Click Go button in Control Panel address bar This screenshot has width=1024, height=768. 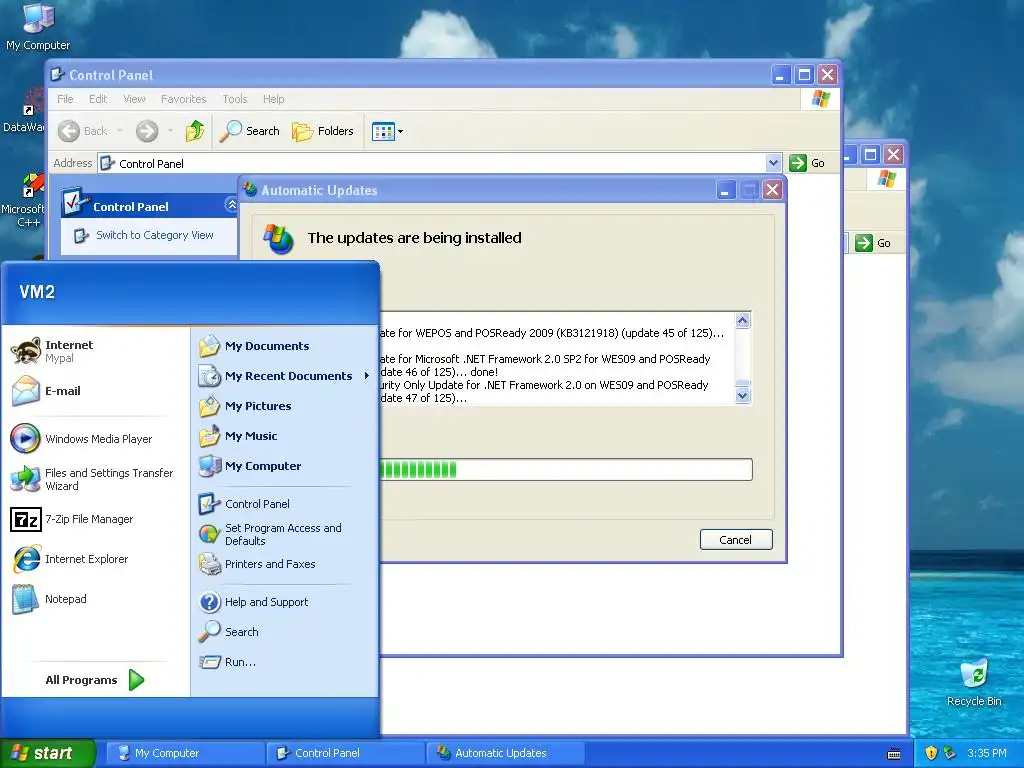click(x=808, y=163)
